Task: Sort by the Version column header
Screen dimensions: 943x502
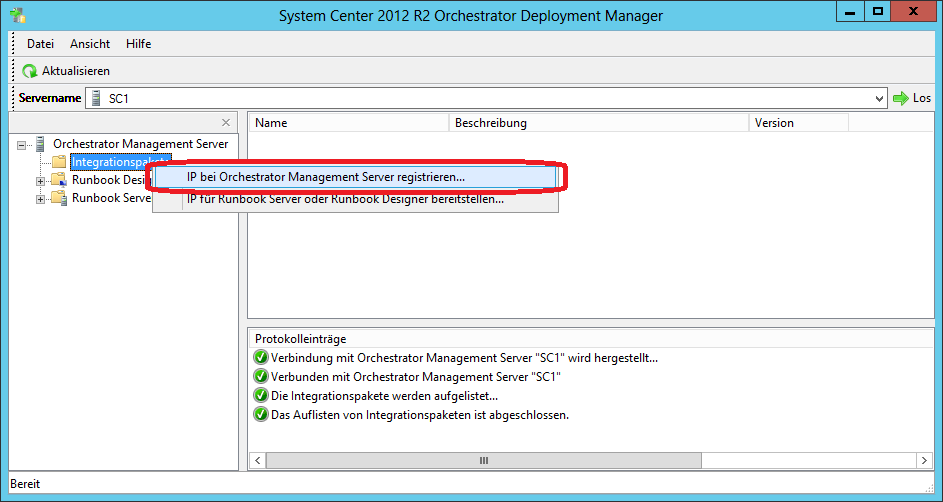Action: coord(799,123)
